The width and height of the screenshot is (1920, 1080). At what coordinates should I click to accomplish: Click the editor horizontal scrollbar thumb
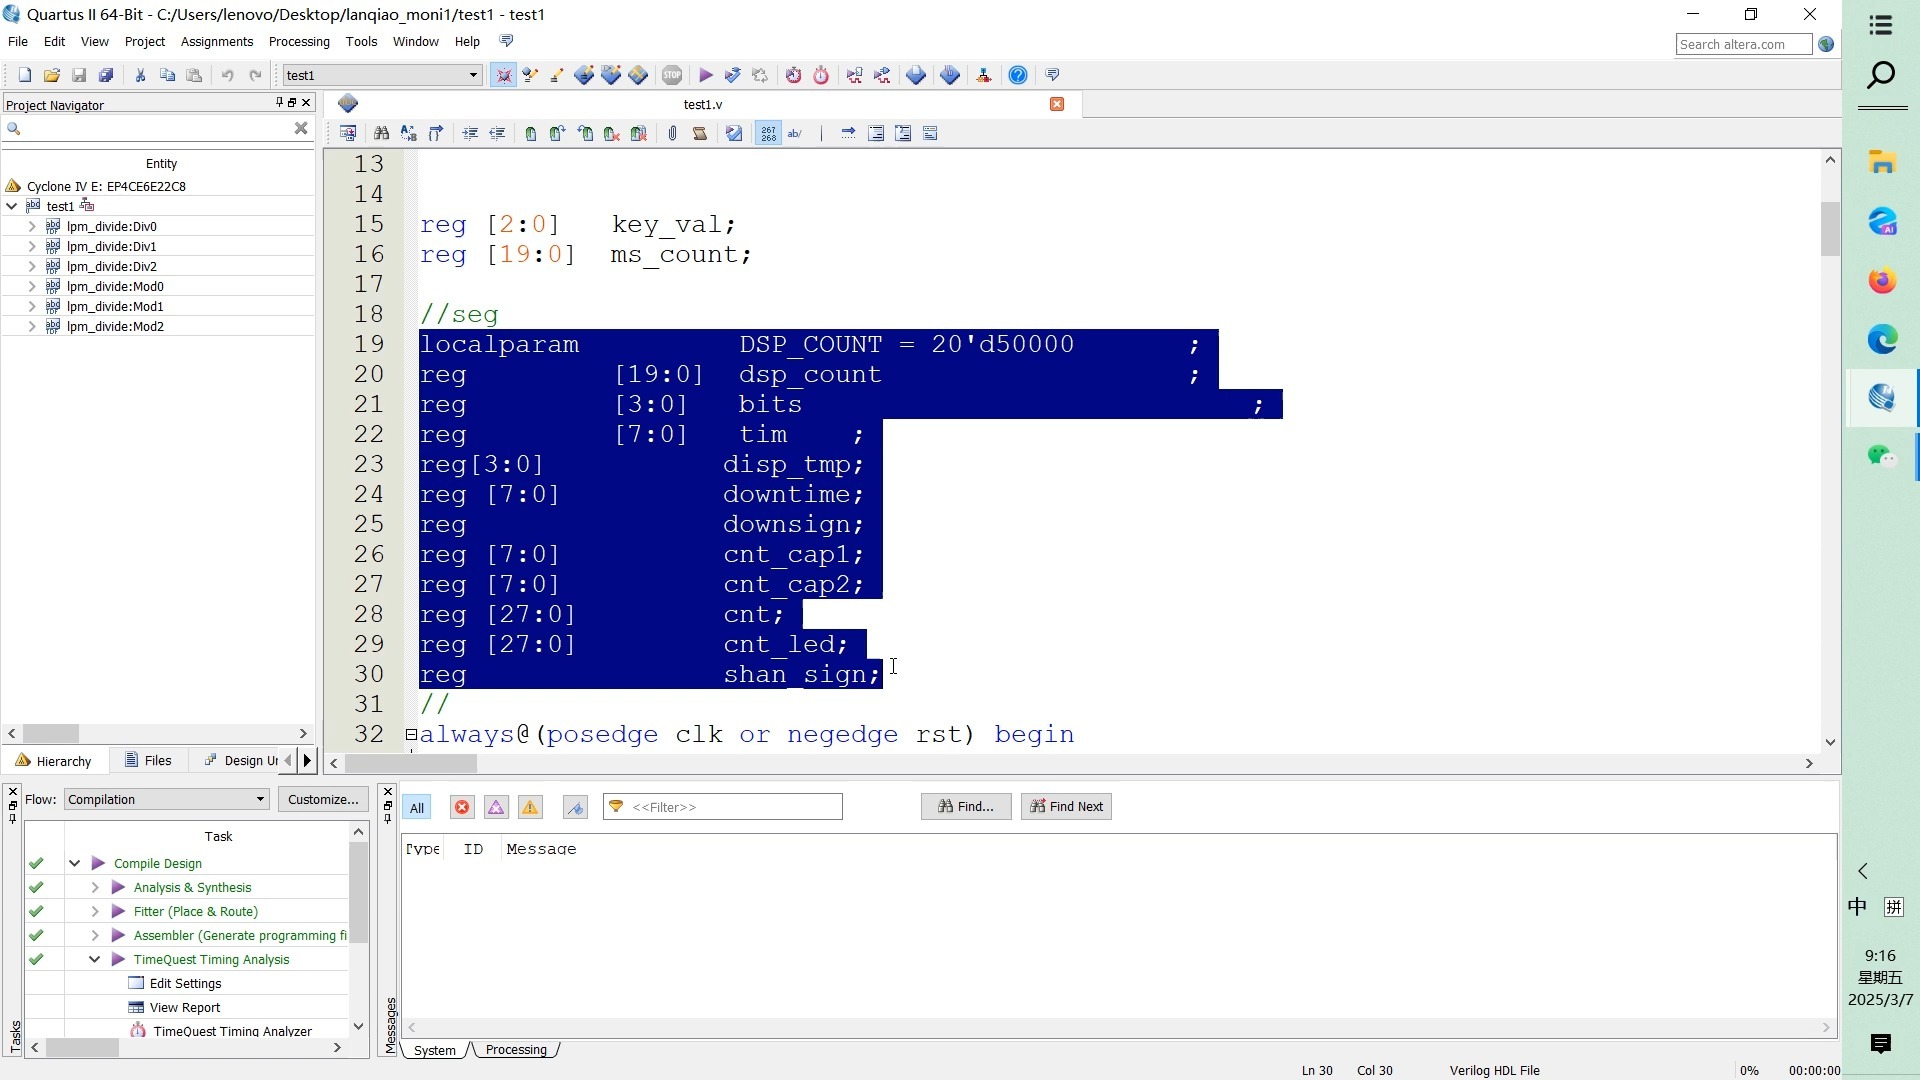point(410,763)
